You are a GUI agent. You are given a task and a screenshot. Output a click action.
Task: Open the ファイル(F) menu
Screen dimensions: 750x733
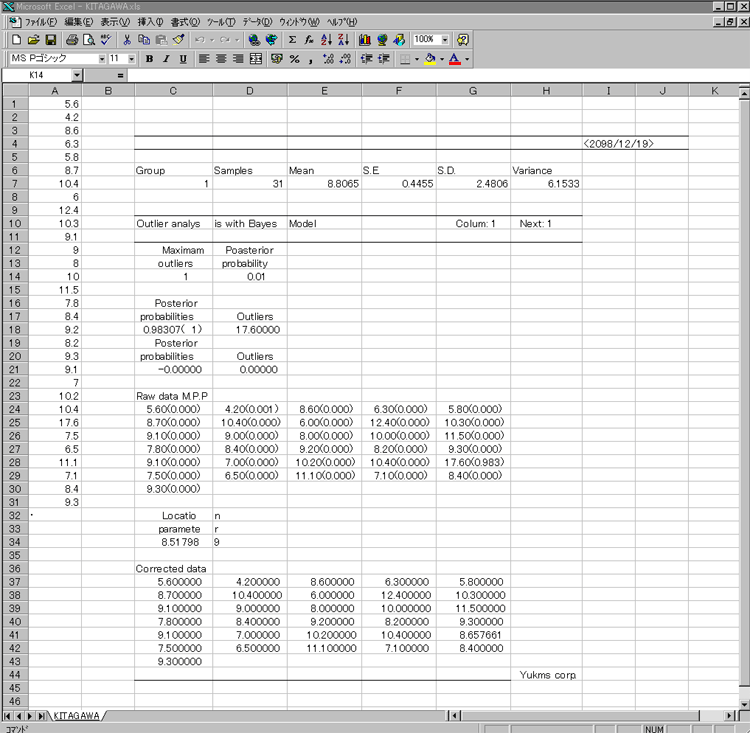point(41,22)
